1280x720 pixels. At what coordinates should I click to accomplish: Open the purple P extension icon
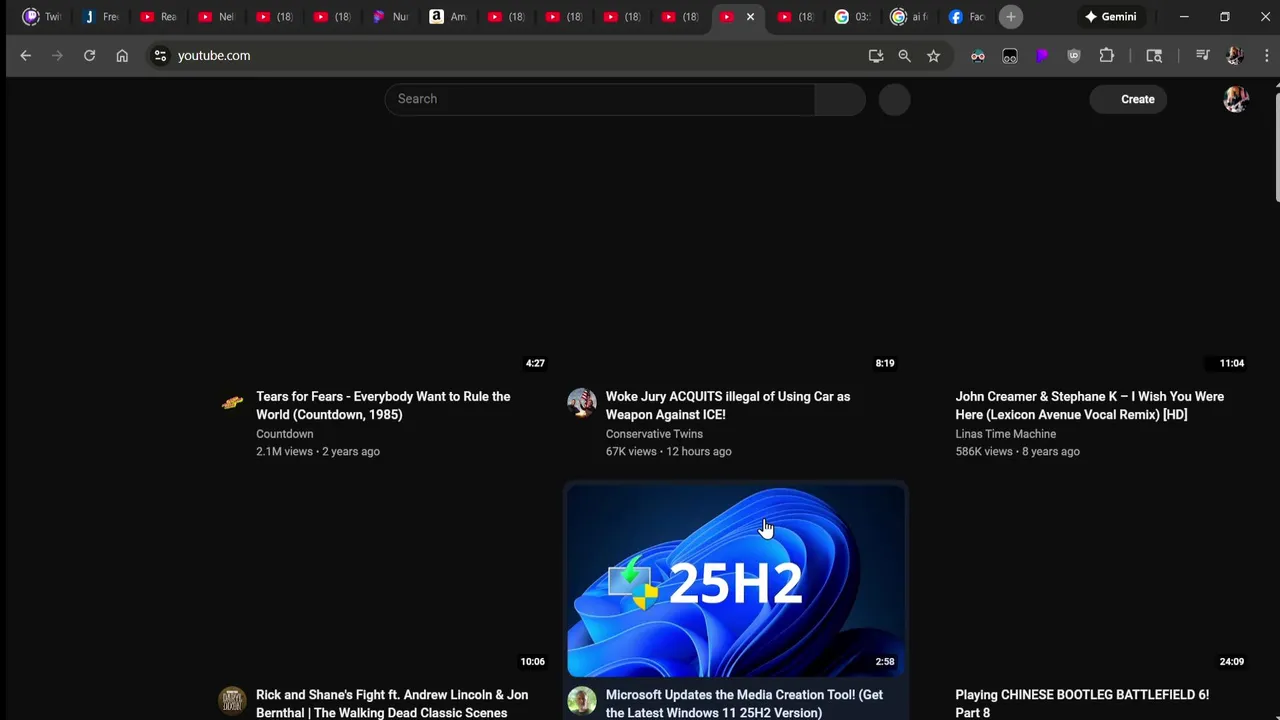1042,56
